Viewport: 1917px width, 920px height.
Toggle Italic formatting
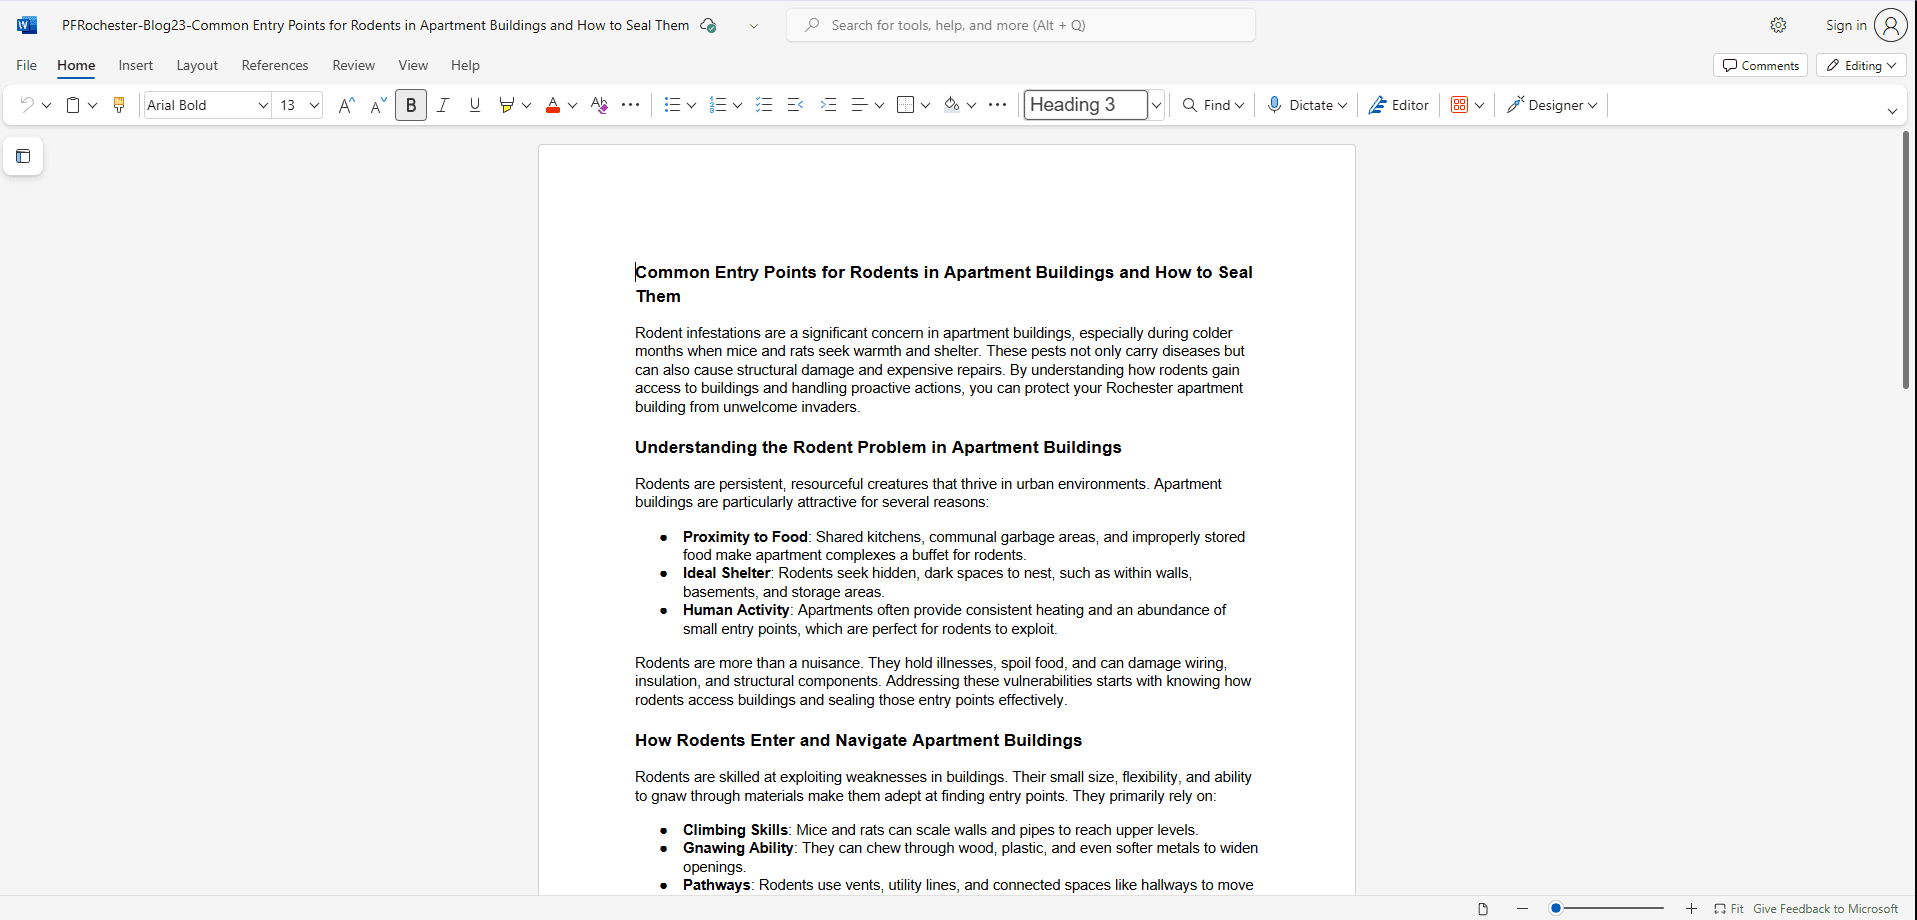click(443, 105)
